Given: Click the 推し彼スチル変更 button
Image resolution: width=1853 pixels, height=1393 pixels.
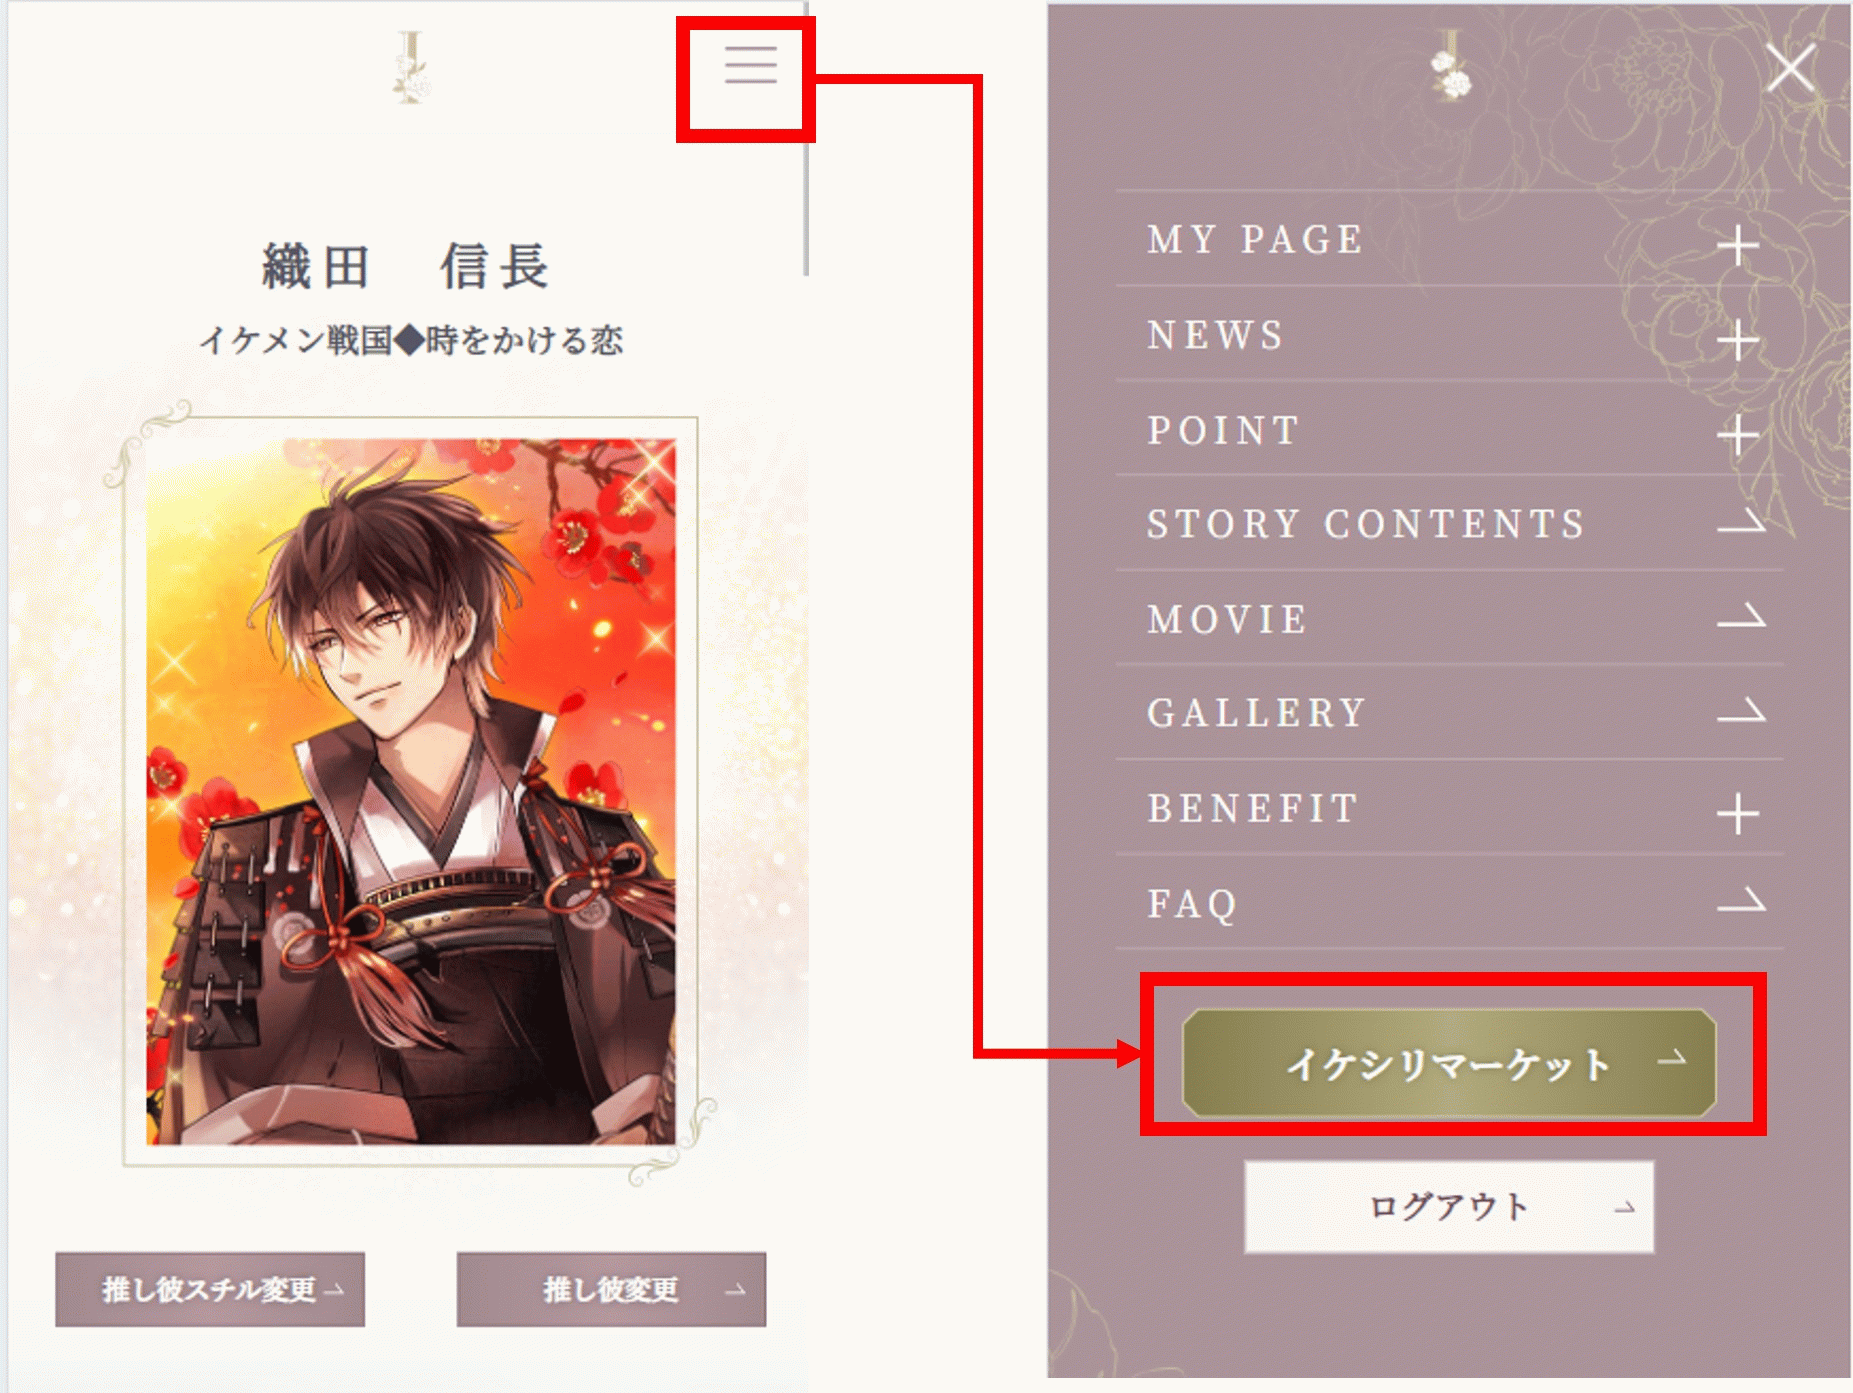Looking at the screenshot, I should click(210, 1289).
